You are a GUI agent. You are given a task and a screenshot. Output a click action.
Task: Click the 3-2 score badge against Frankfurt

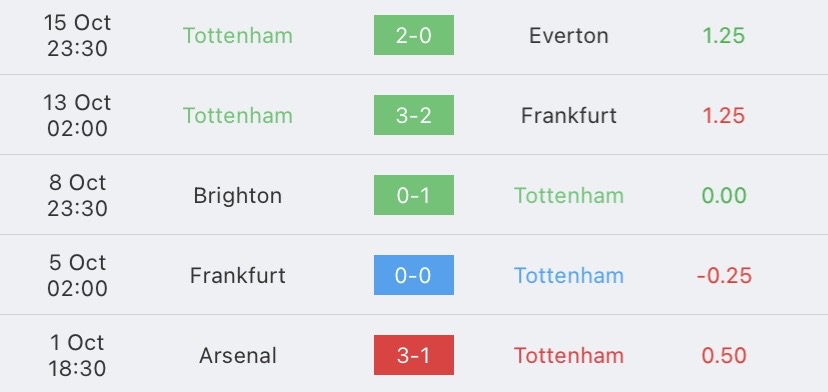click(413, 115)
